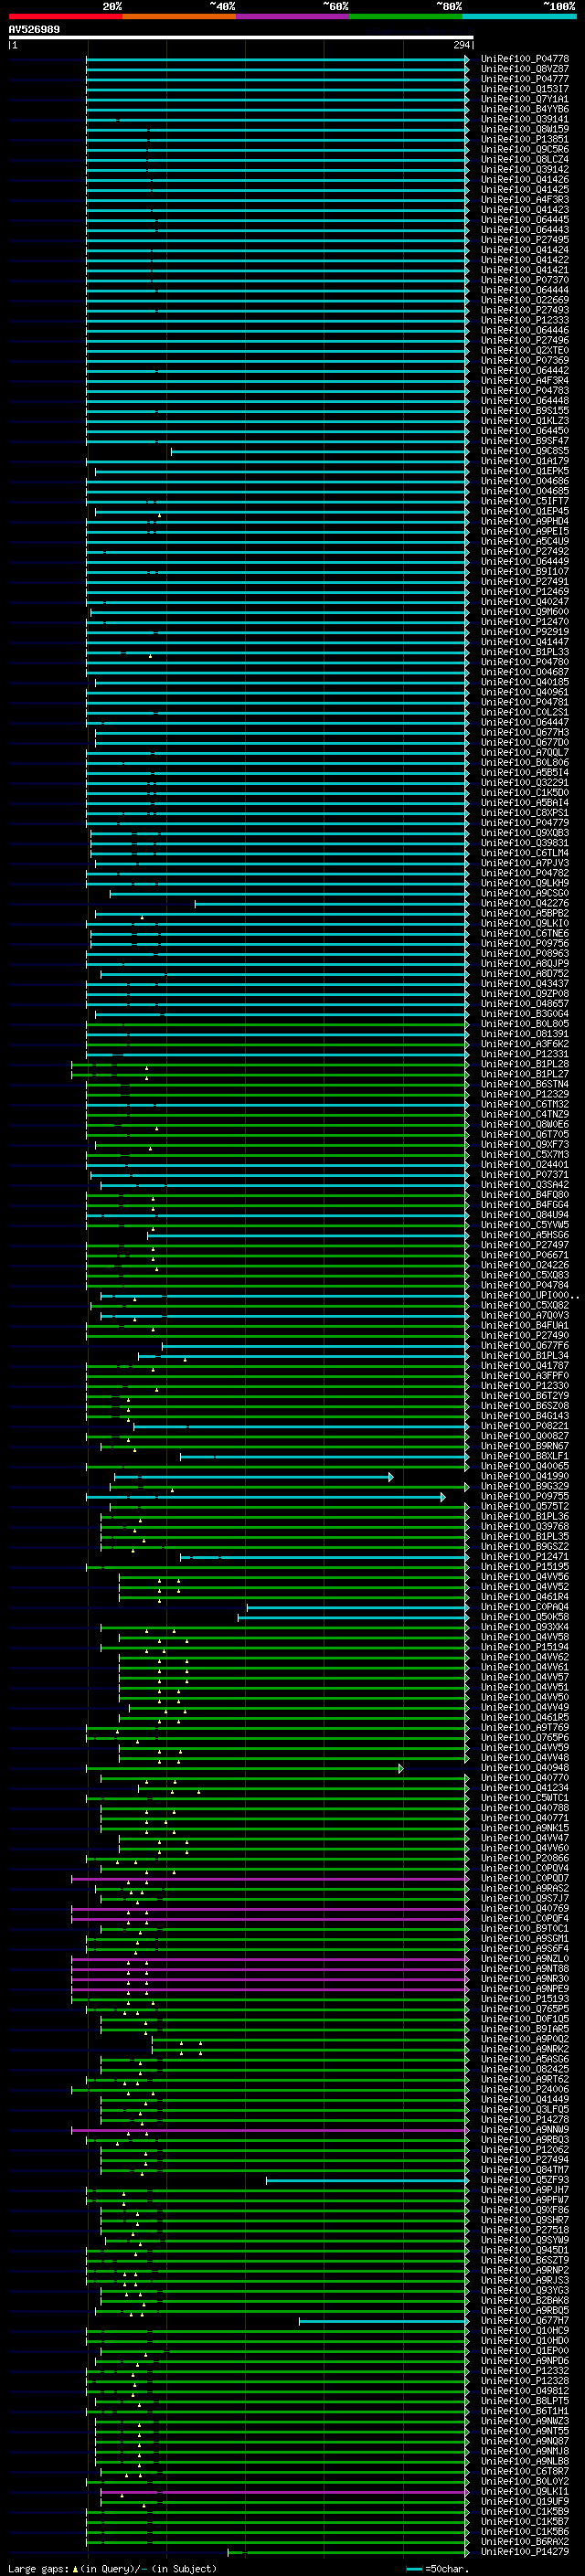Select the UniRef100_O64445 hit label

(525, 220)
